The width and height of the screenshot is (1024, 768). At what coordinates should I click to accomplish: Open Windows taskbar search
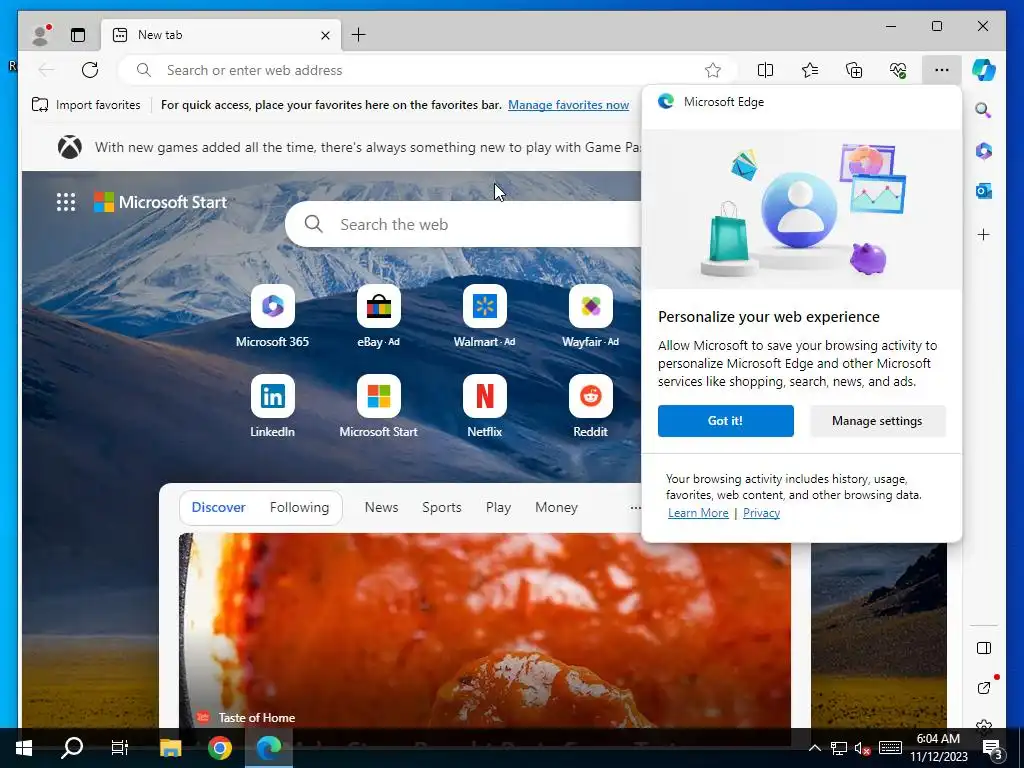[x=72, y=748]
